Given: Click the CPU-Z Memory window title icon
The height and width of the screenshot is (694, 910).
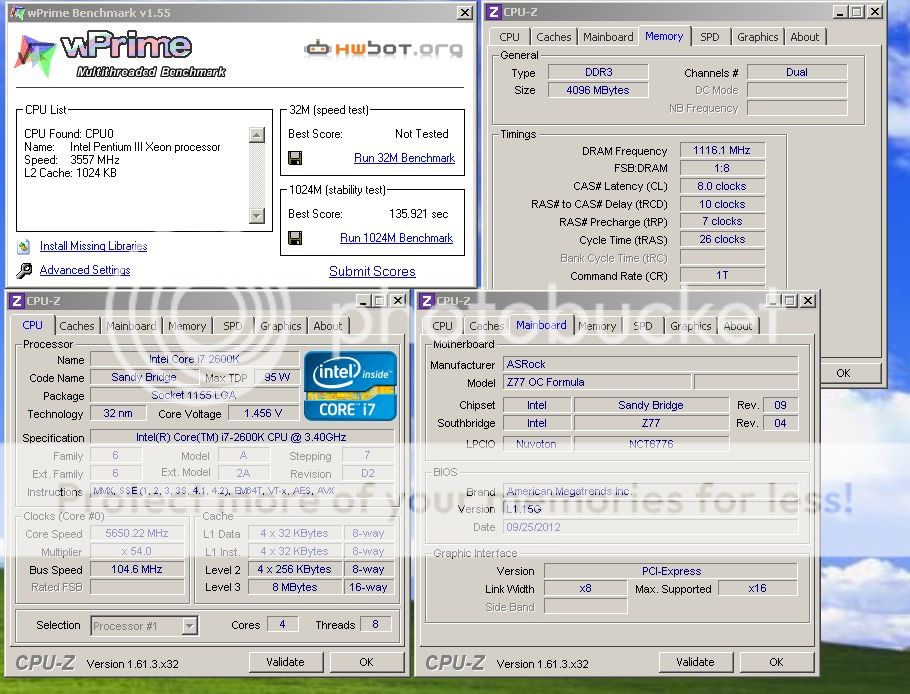Looking at the screenshot, I should tap(494, 12).
